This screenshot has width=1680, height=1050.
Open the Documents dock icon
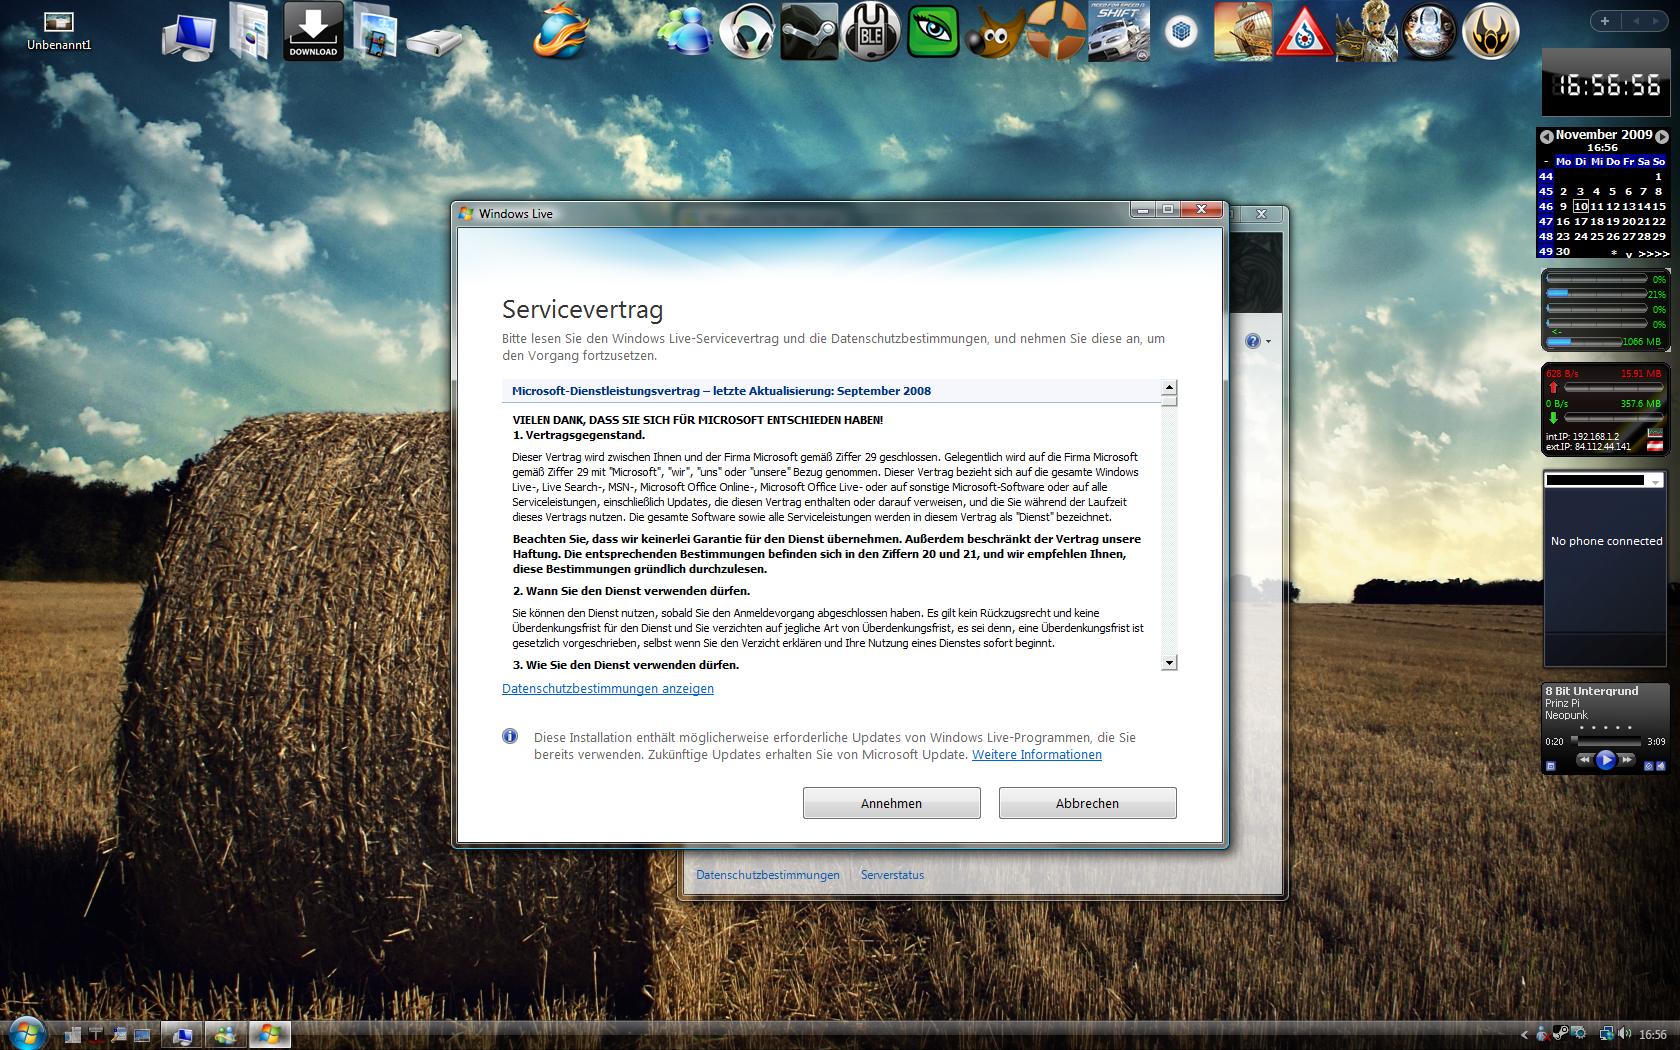pos(249,30)
